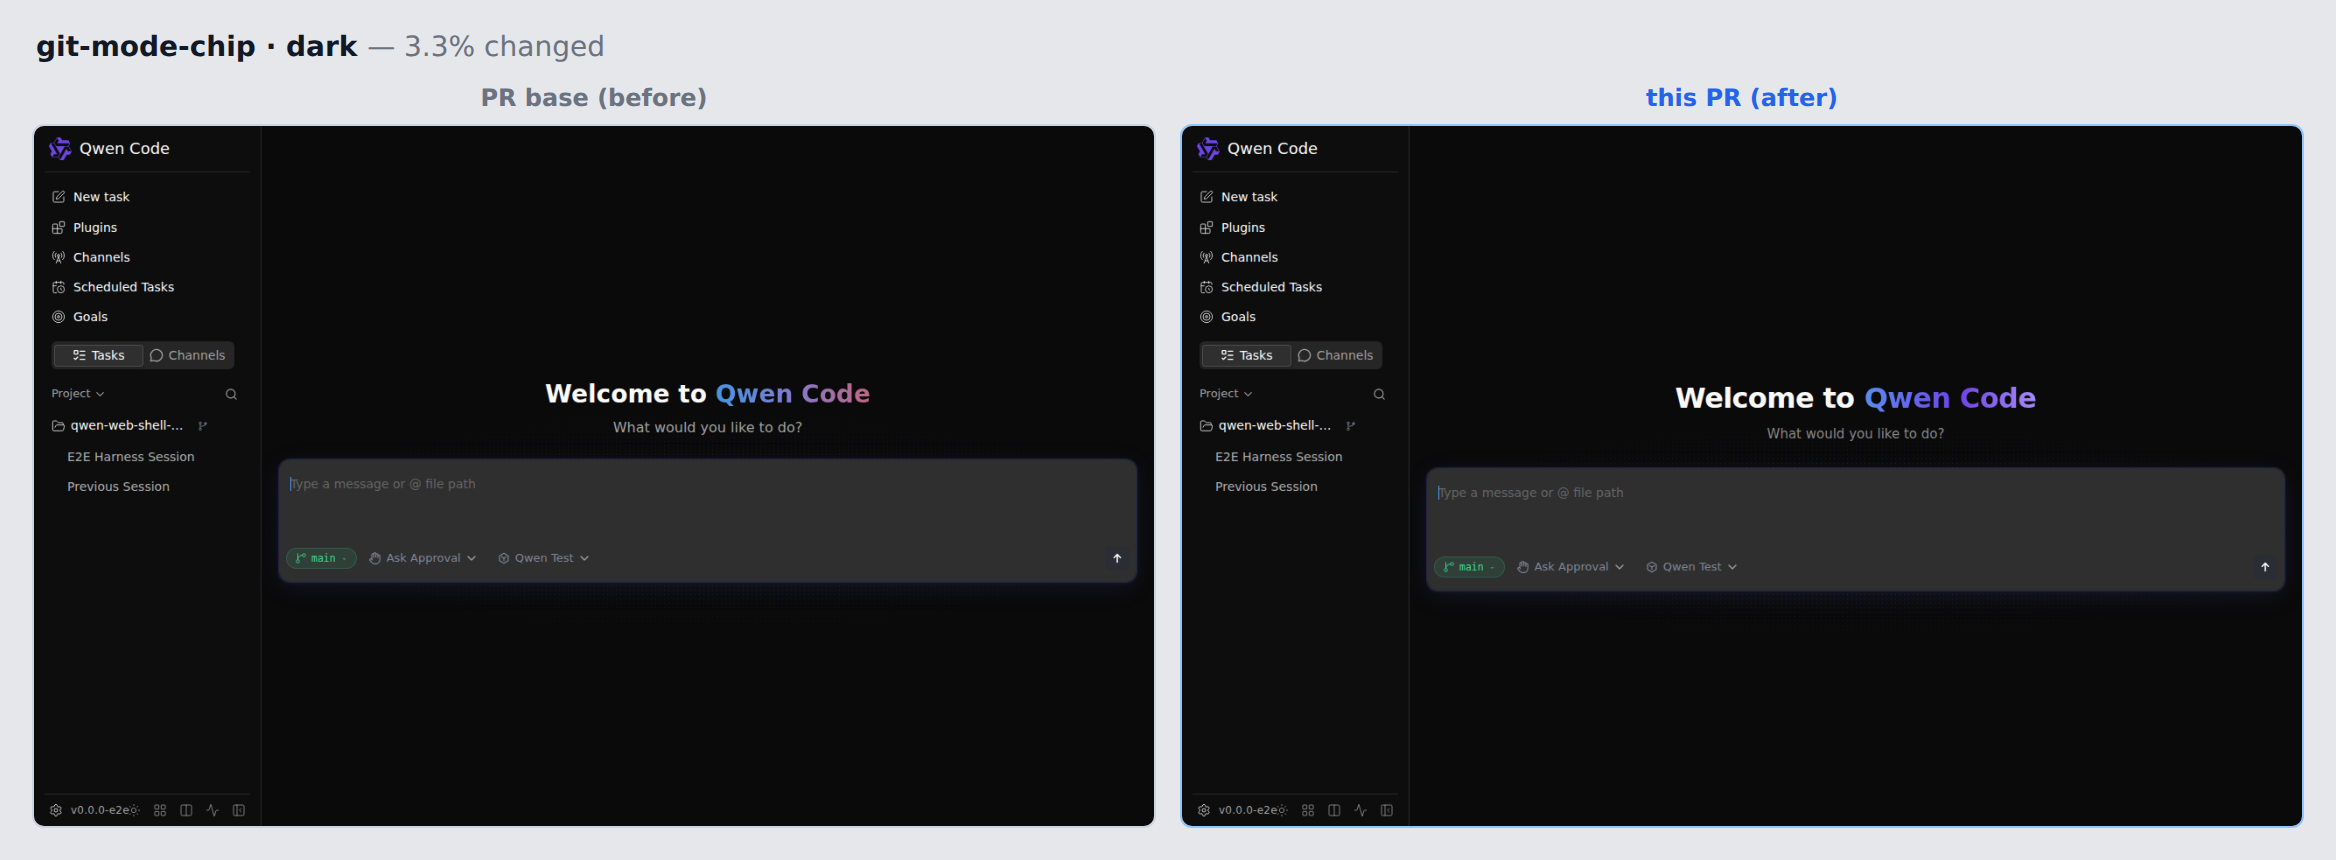Image resolution: width=2336 pixels, height=860 pixels.
Task: Open qwen-web-shell project folder in before panel
Action: 118,426
